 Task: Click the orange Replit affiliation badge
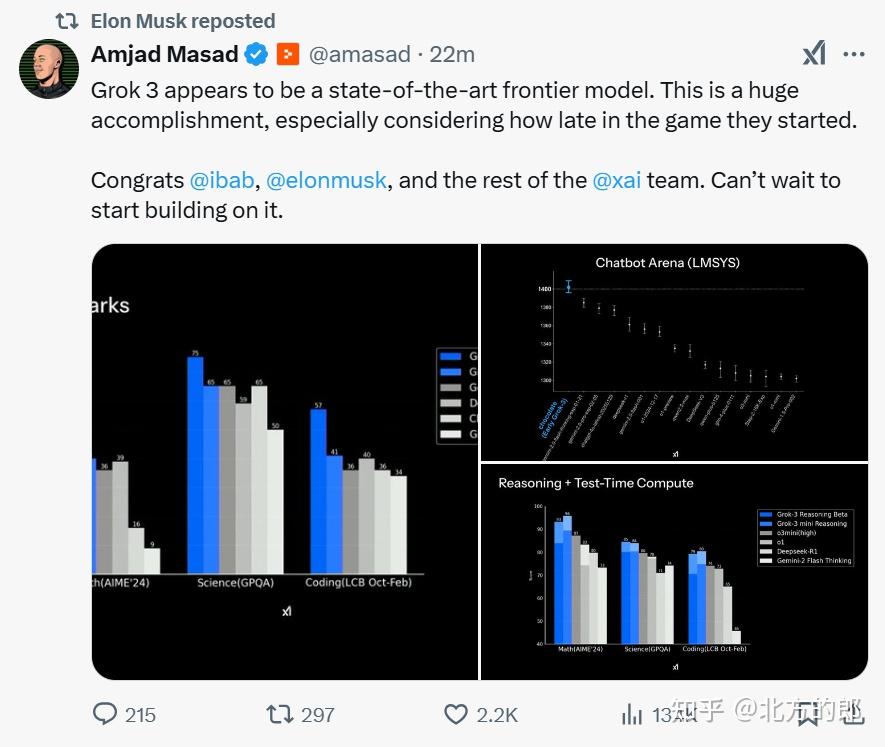click(x=288, y=54)
